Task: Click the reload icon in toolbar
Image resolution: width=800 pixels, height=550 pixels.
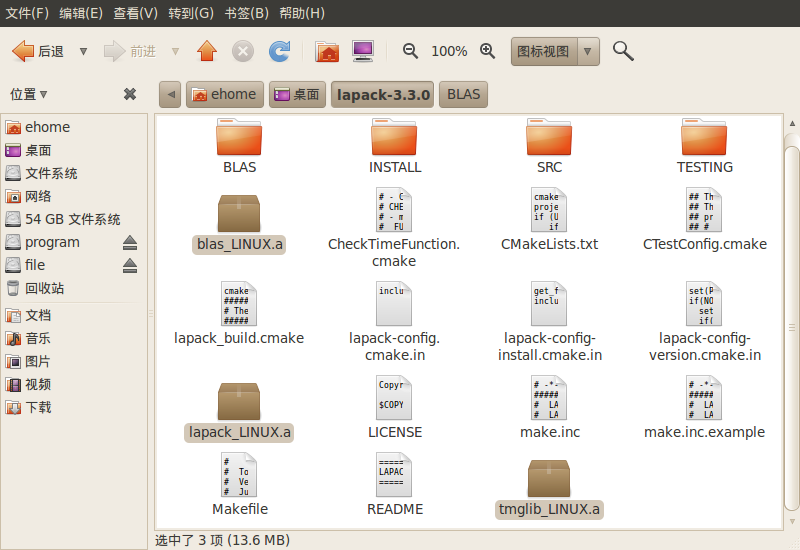Action: 280,51
